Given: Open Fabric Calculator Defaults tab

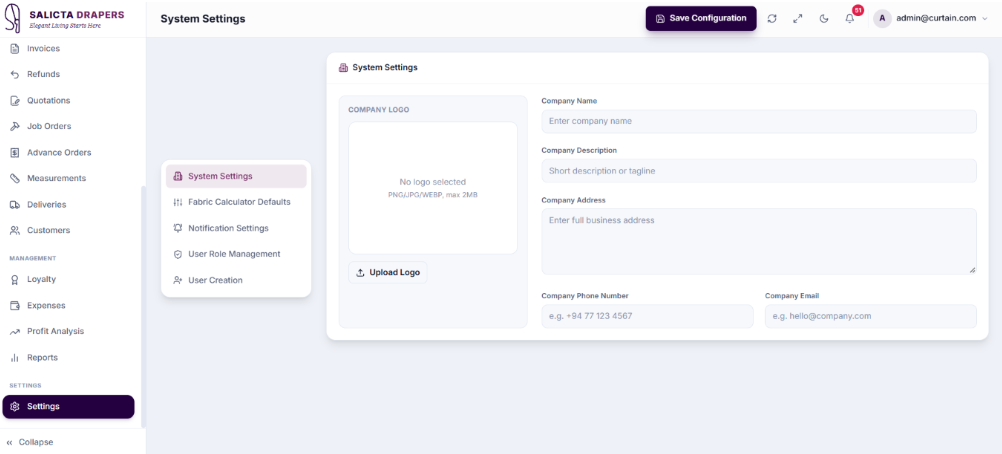Looking at the screenshot, I should coord(236,202).
